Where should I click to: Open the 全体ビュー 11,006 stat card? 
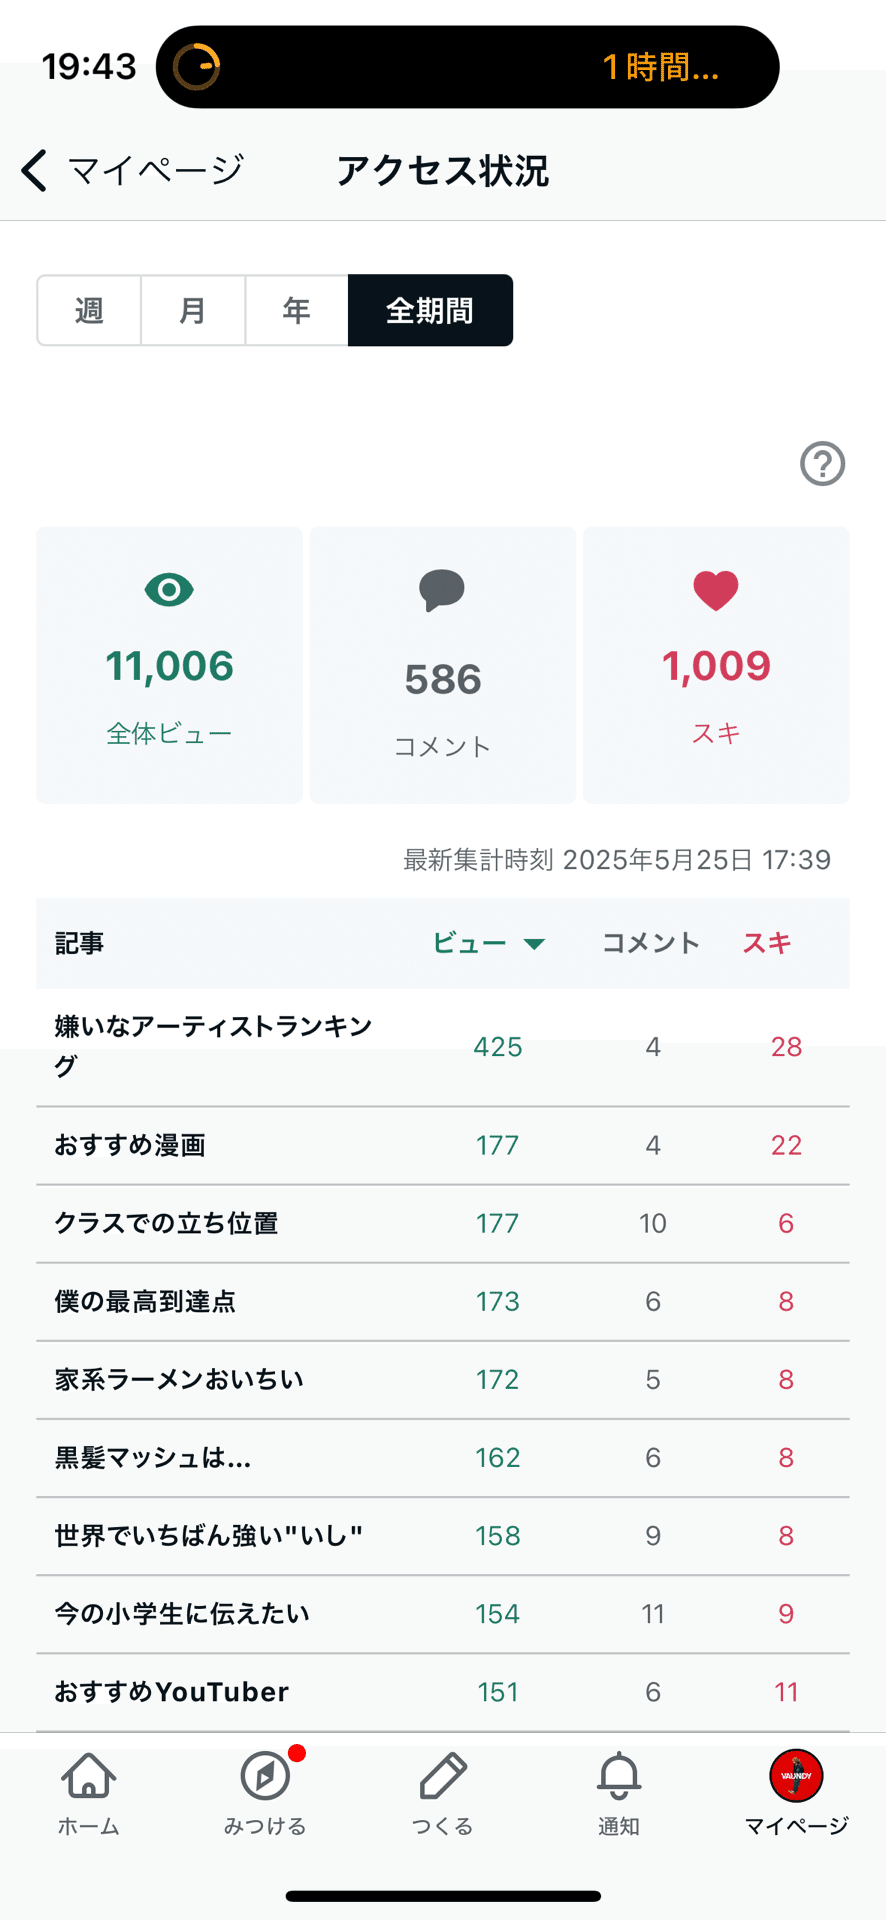pyautogui.click(x=169, y=665)
